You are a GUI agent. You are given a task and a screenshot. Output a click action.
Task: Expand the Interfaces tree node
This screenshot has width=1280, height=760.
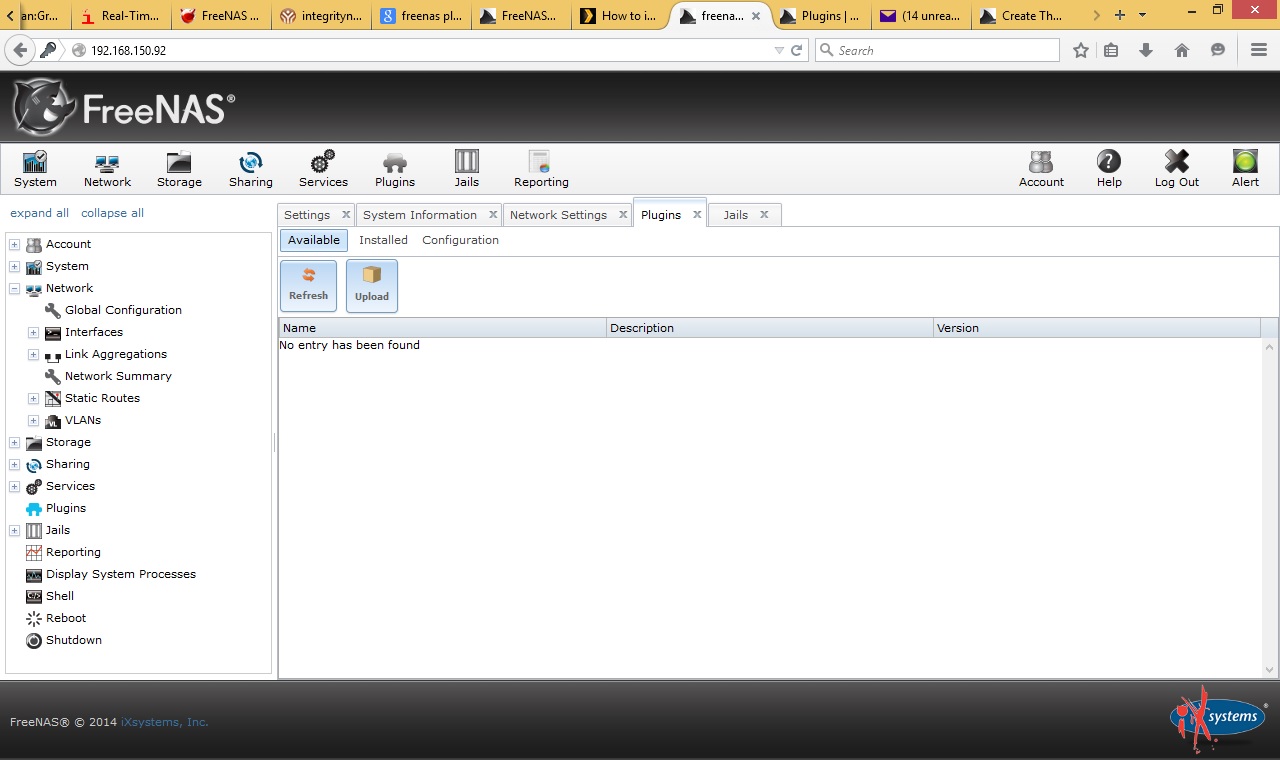(33, 332)
